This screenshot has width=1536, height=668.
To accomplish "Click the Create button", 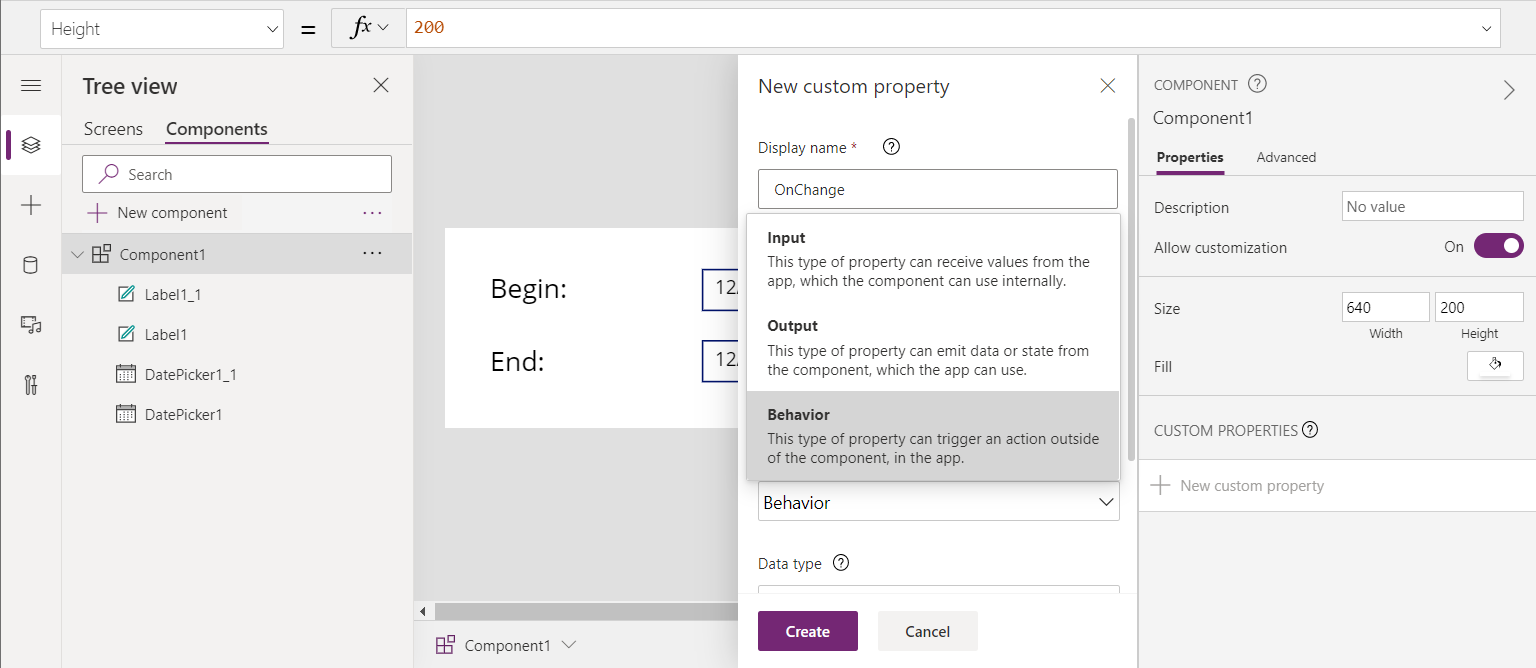I will point(807,631).
